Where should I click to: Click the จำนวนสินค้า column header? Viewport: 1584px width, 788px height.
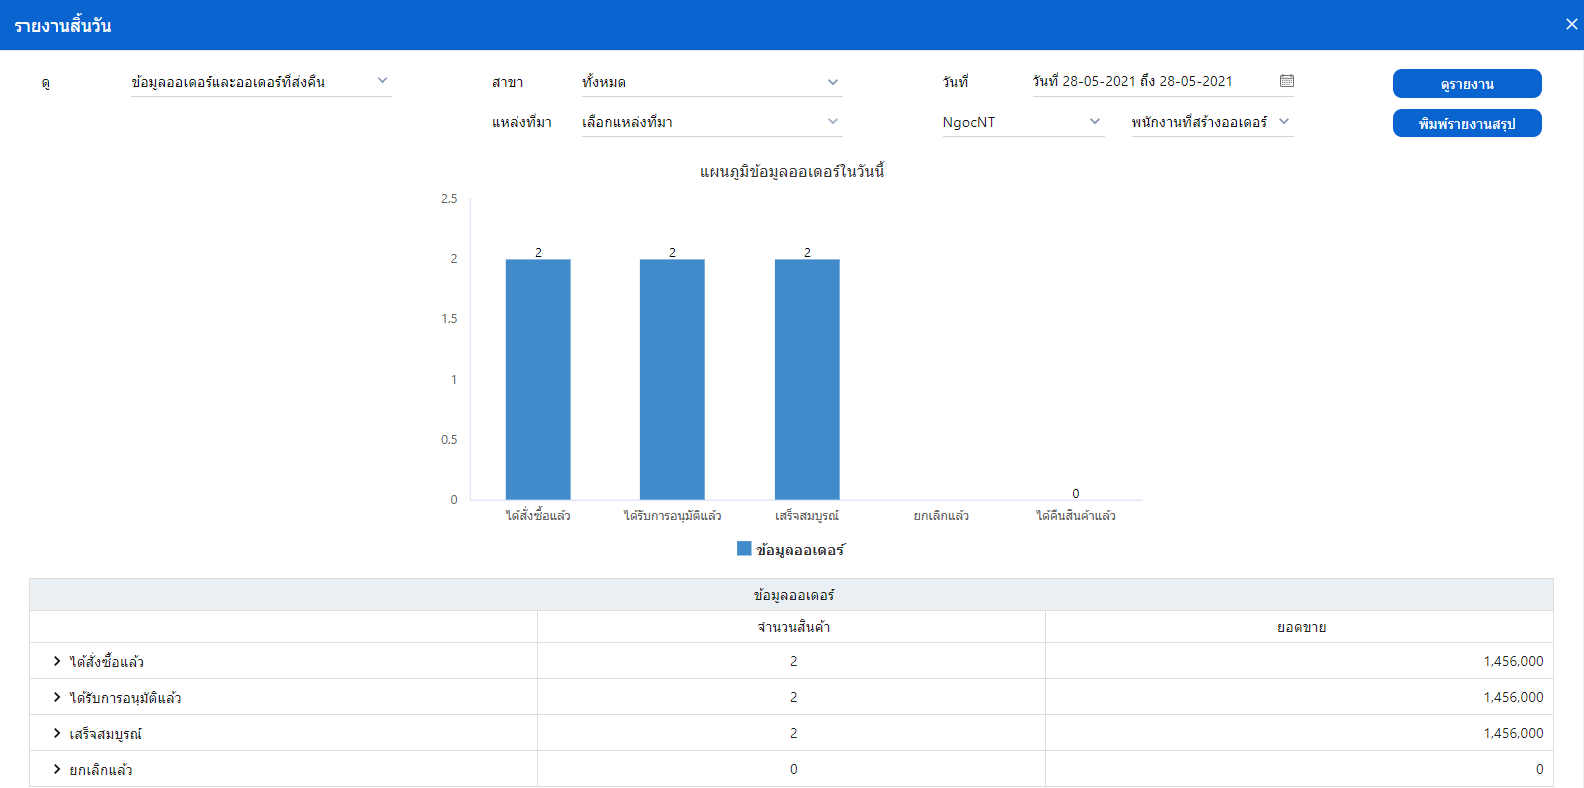point(793,627)
